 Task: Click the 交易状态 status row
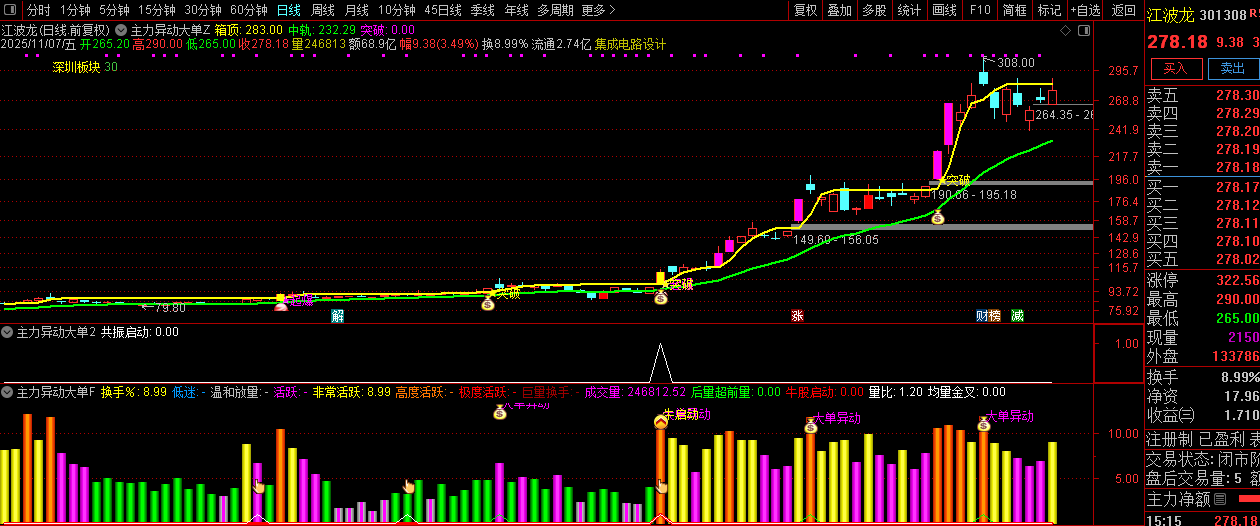coord(1203,459)
